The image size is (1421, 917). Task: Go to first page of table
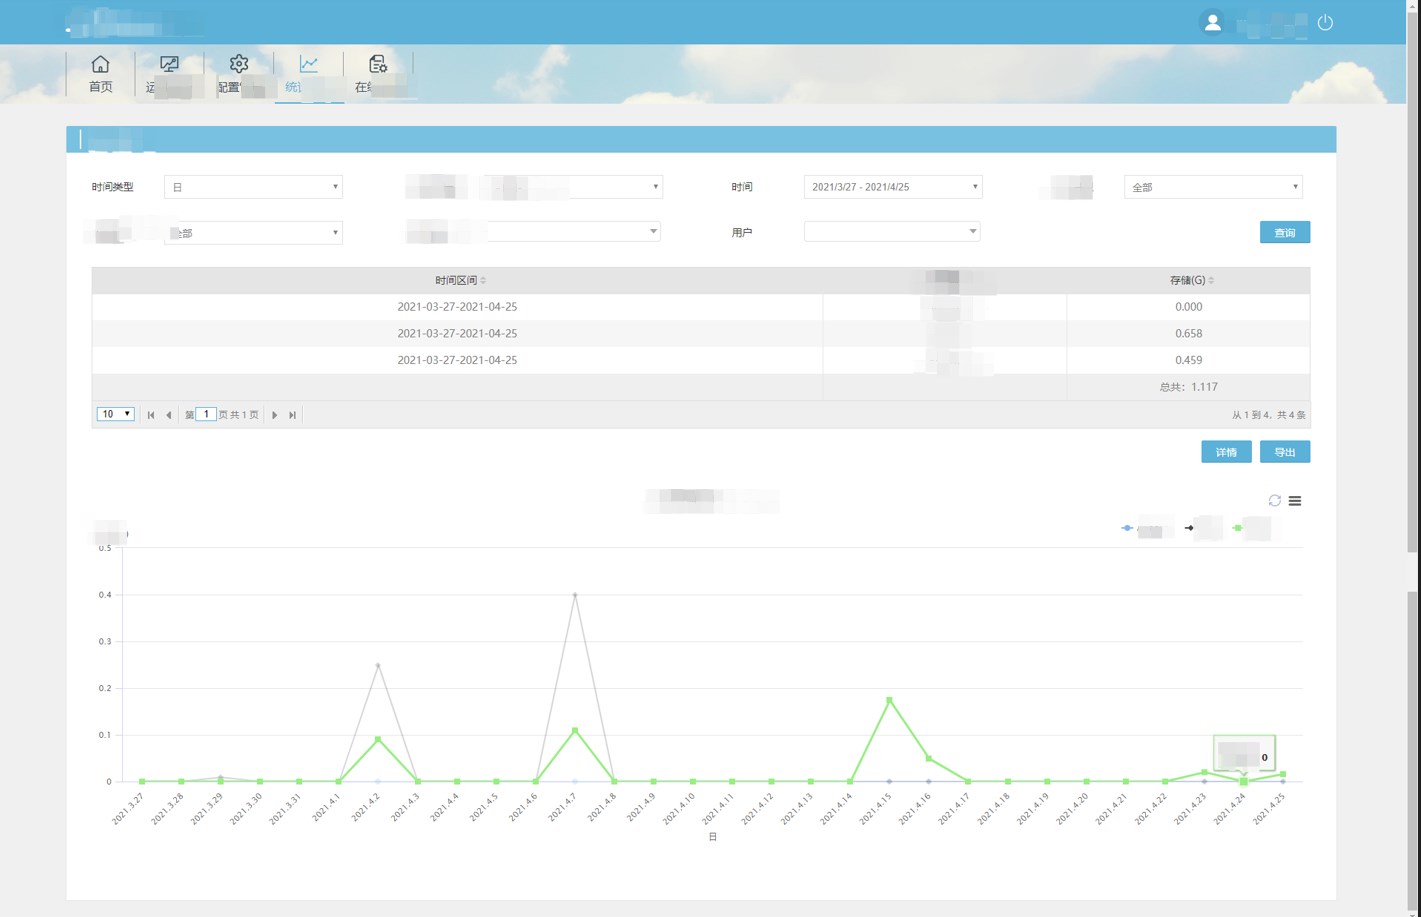[151, 415]
